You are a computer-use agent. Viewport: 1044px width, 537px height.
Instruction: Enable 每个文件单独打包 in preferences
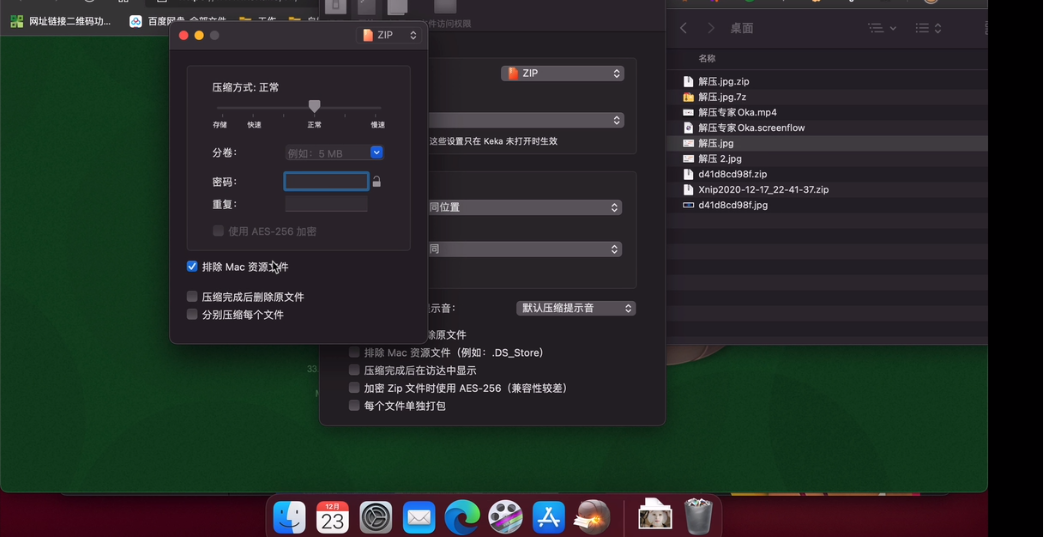click(x=354, y=406)
